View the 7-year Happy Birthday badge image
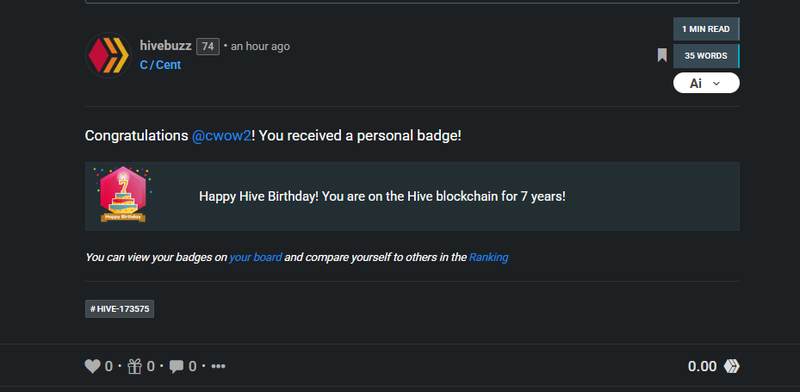800x392 pixels. pyautogui.click(x=123, y=194)
